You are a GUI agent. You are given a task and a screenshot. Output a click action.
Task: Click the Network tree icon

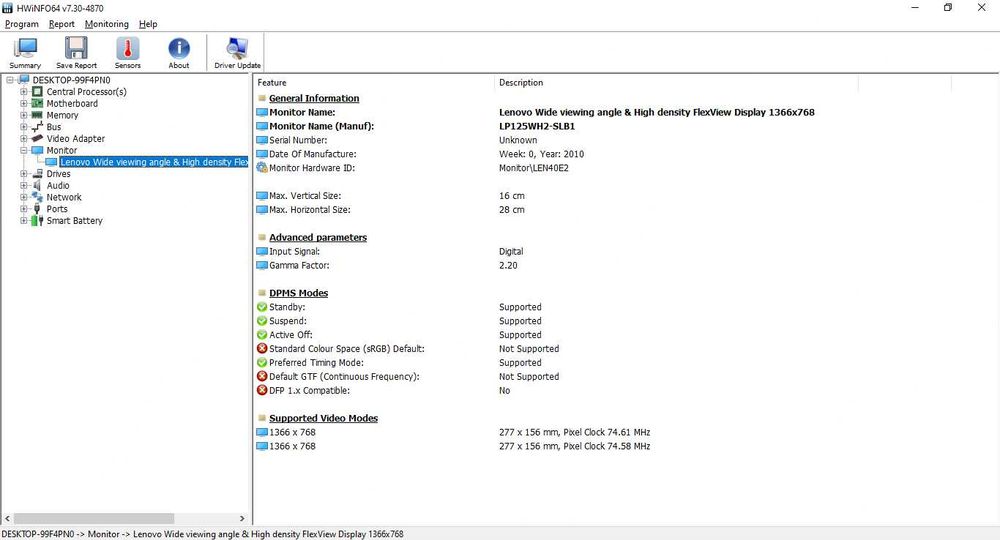click(37, 197)
